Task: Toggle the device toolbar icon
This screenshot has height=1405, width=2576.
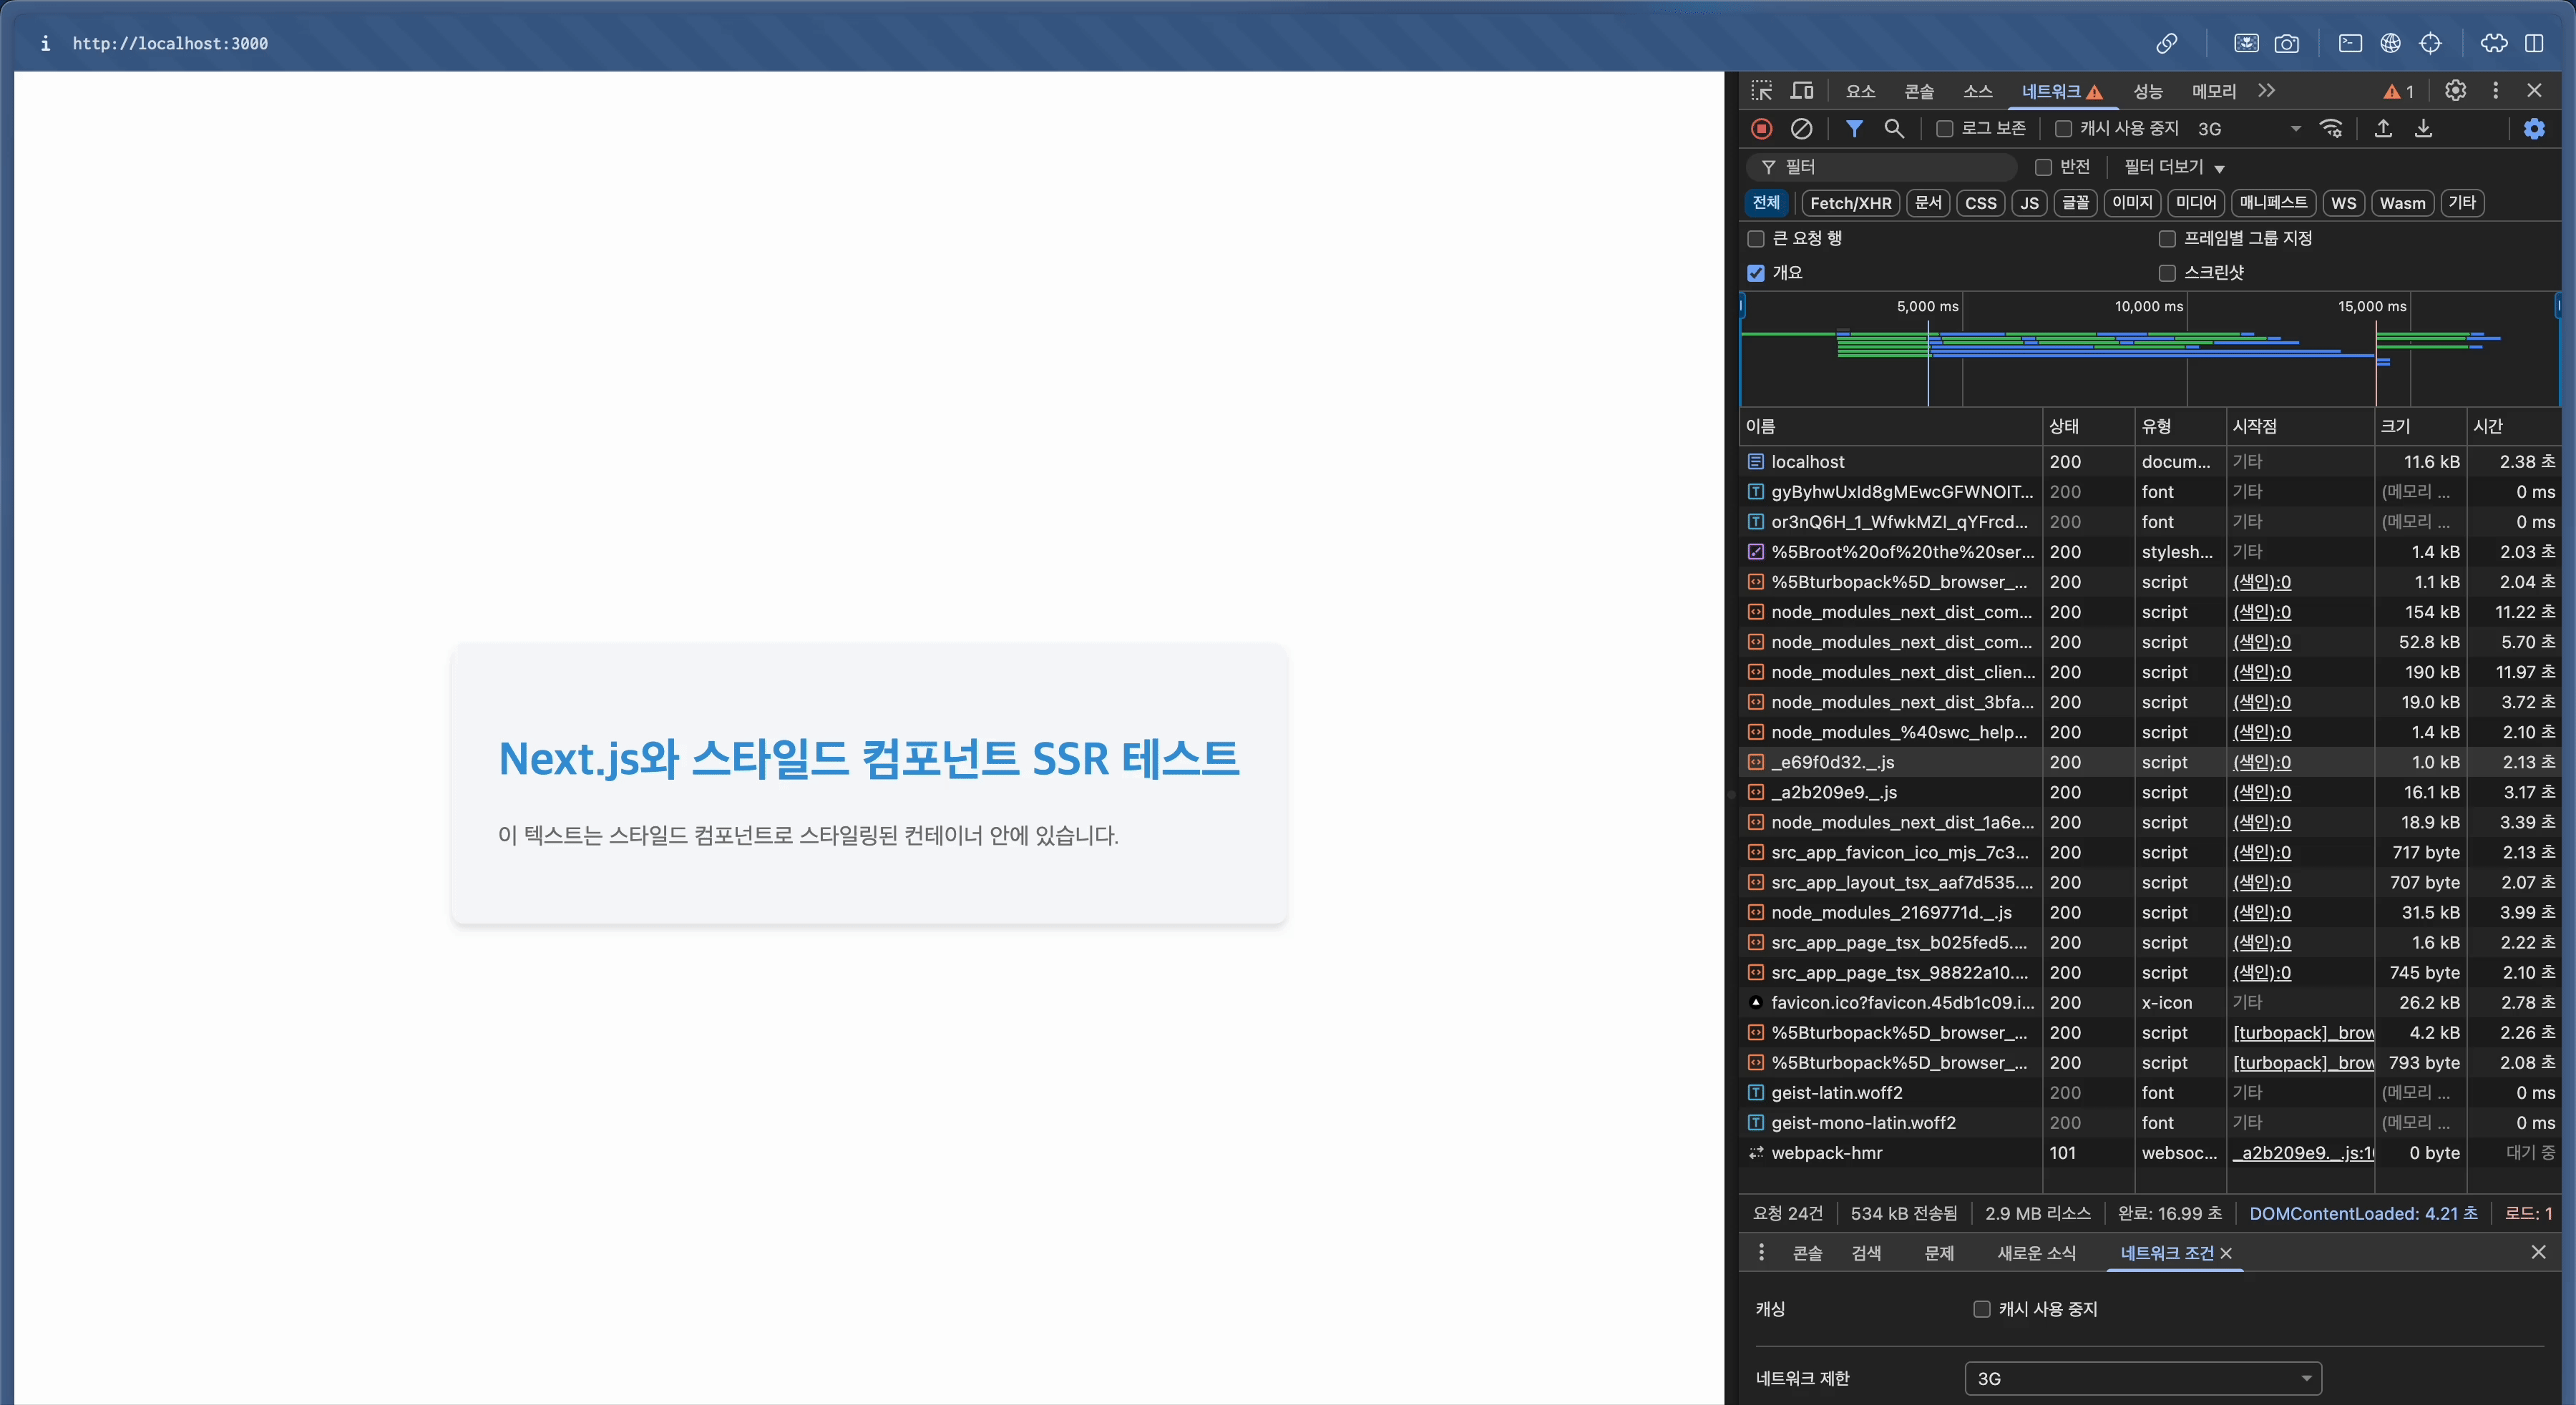Action: 1802,91
